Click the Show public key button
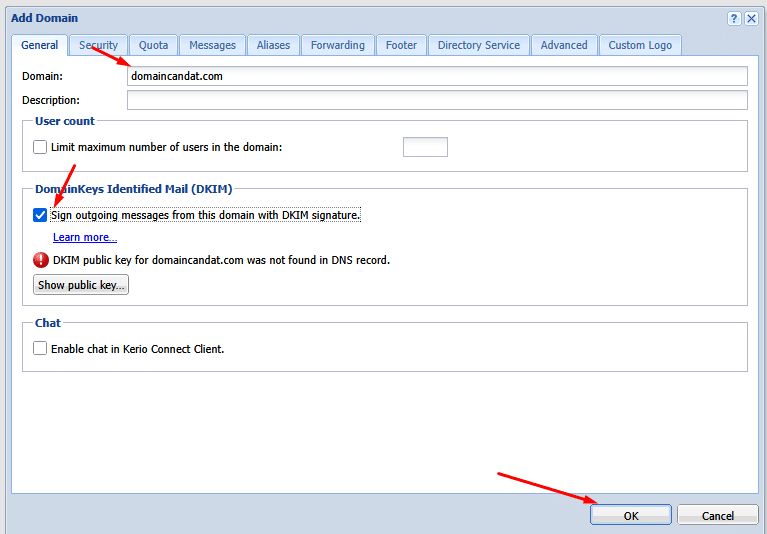The width and height of the screenshot is (767, 534). pyautogui.click(x=81, y=285)
